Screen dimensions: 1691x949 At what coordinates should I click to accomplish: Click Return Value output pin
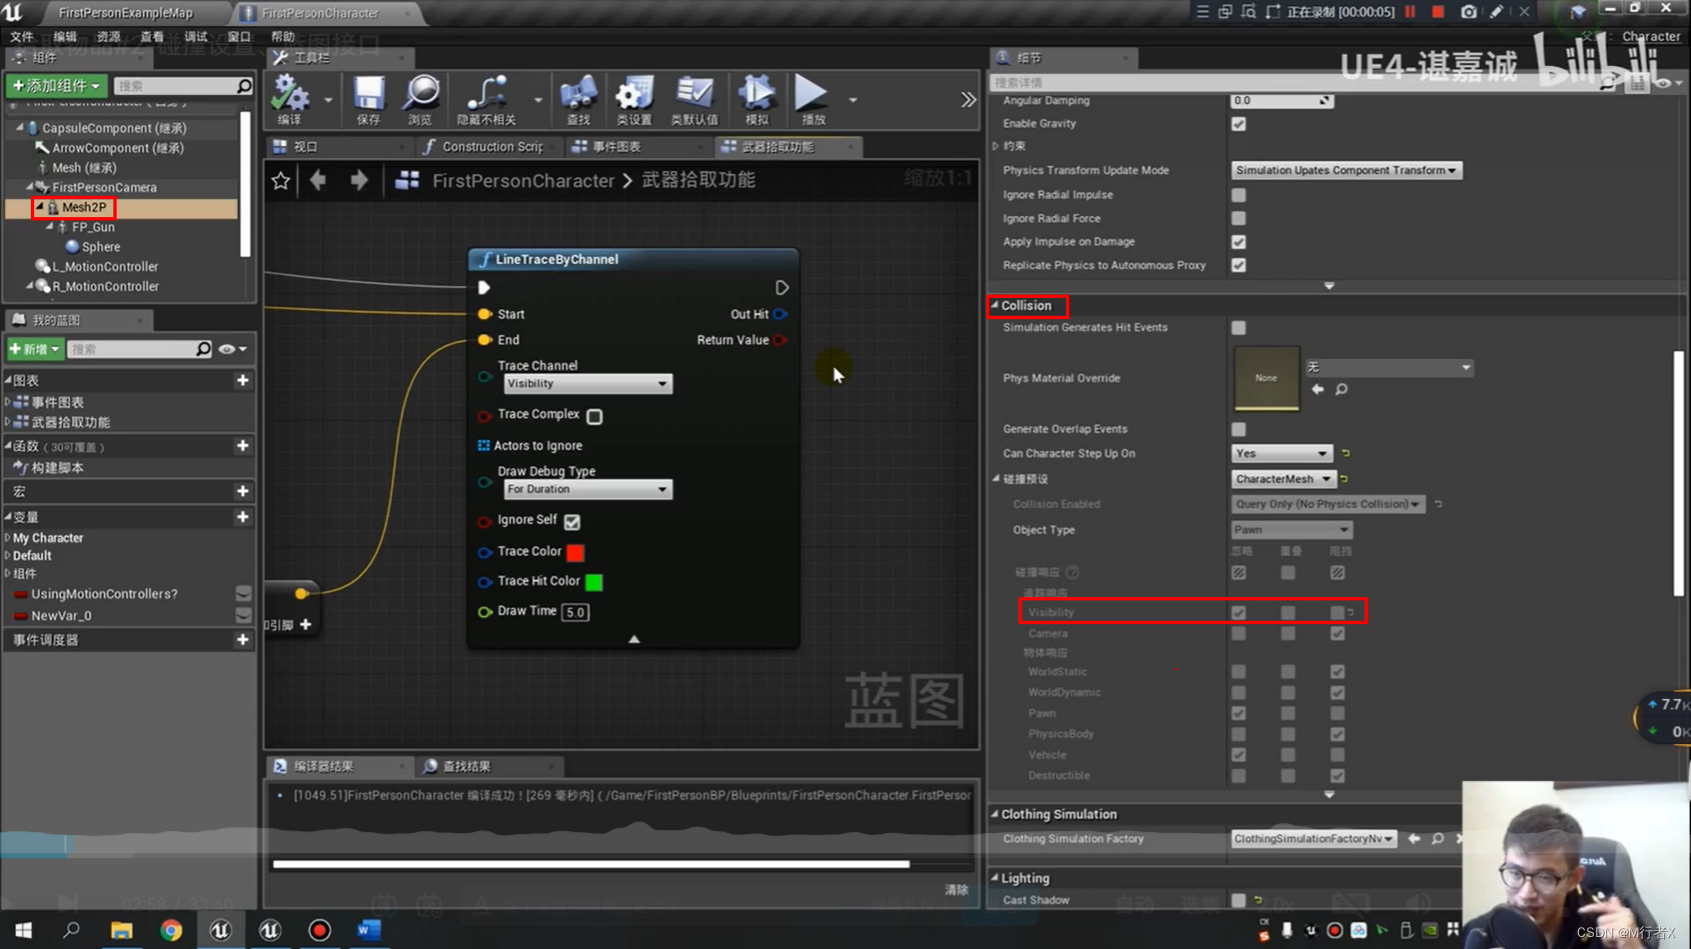click(780, 340)
